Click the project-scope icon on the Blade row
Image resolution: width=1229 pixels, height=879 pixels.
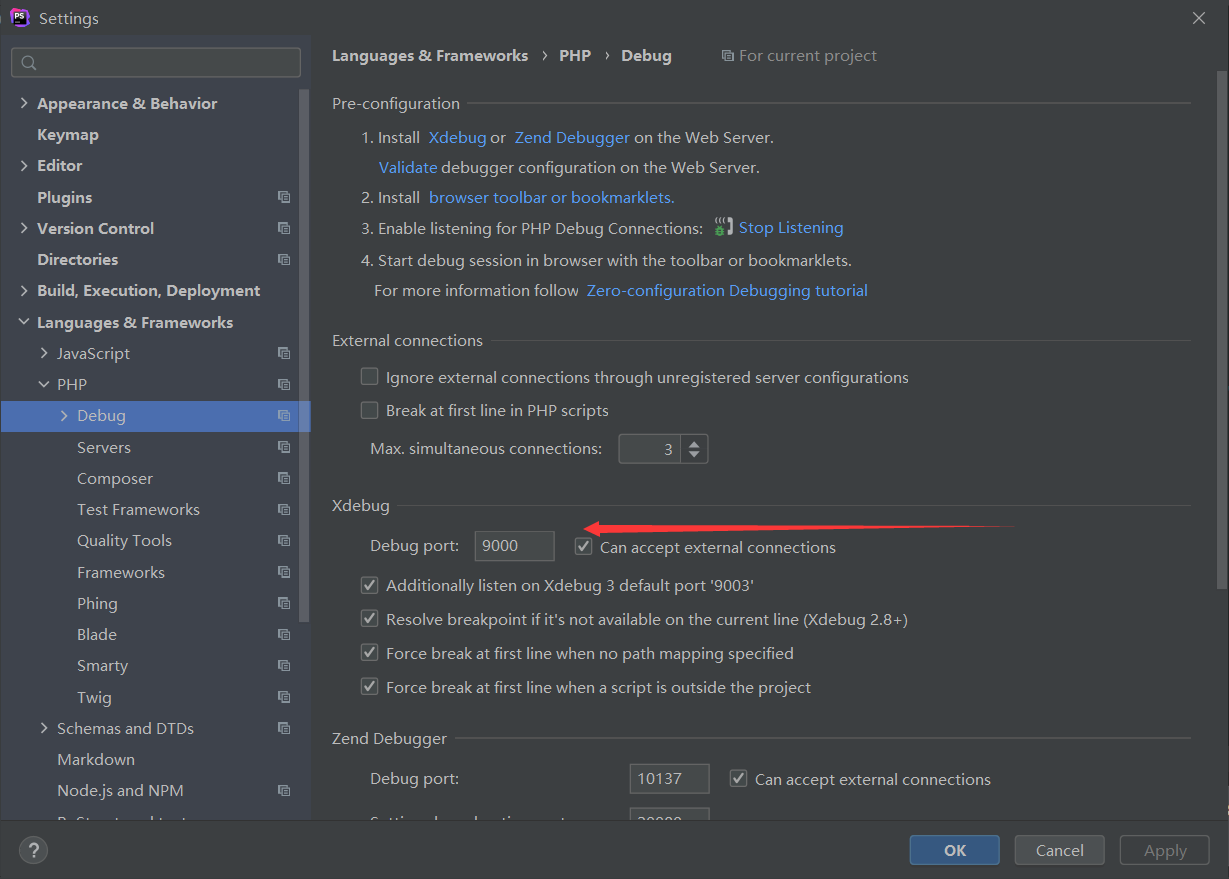(284, 635)
